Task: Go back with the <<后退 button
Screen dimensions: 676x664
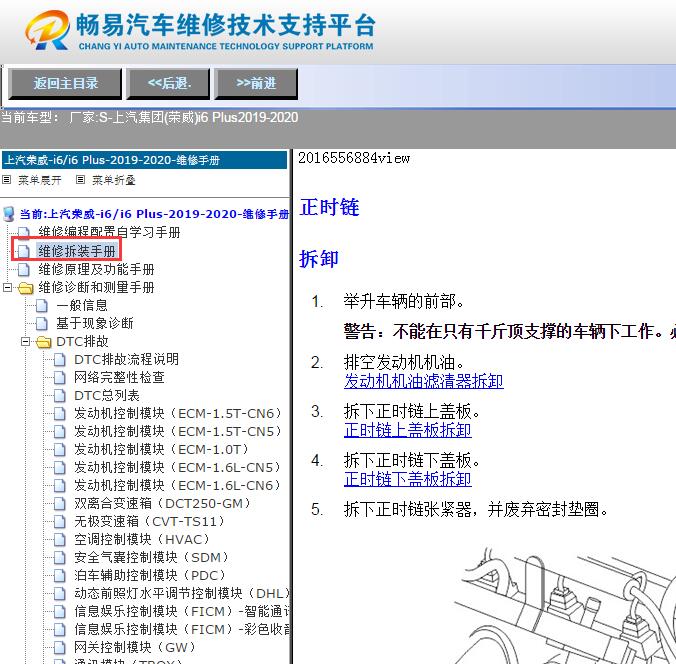Action: [x=169, y=84]
